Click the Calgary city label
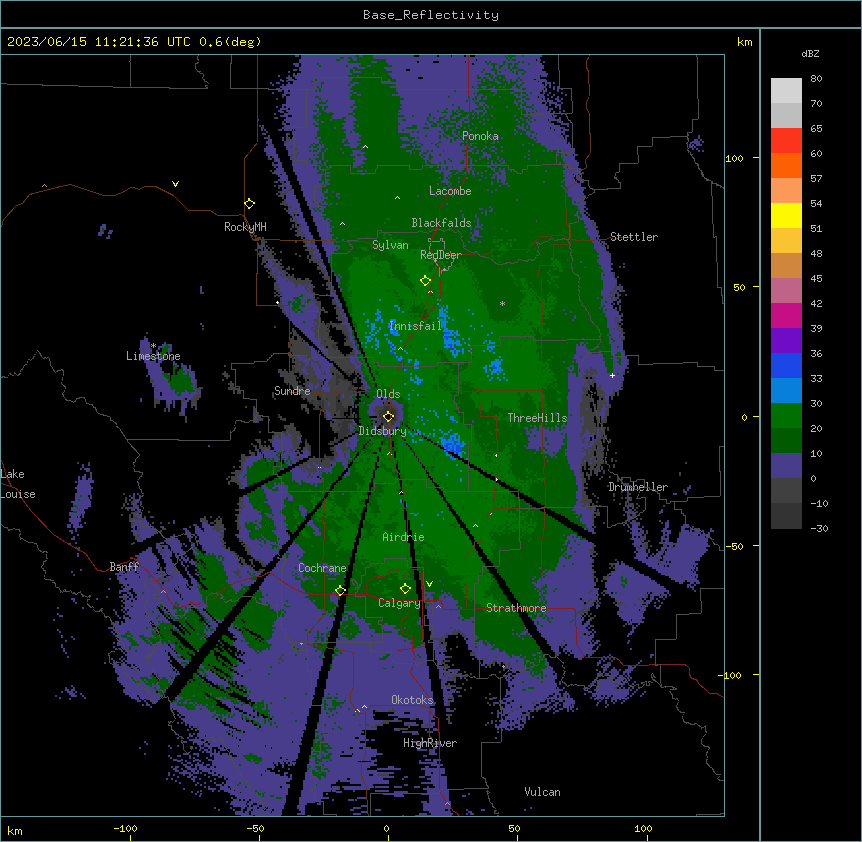 point(399,603)
